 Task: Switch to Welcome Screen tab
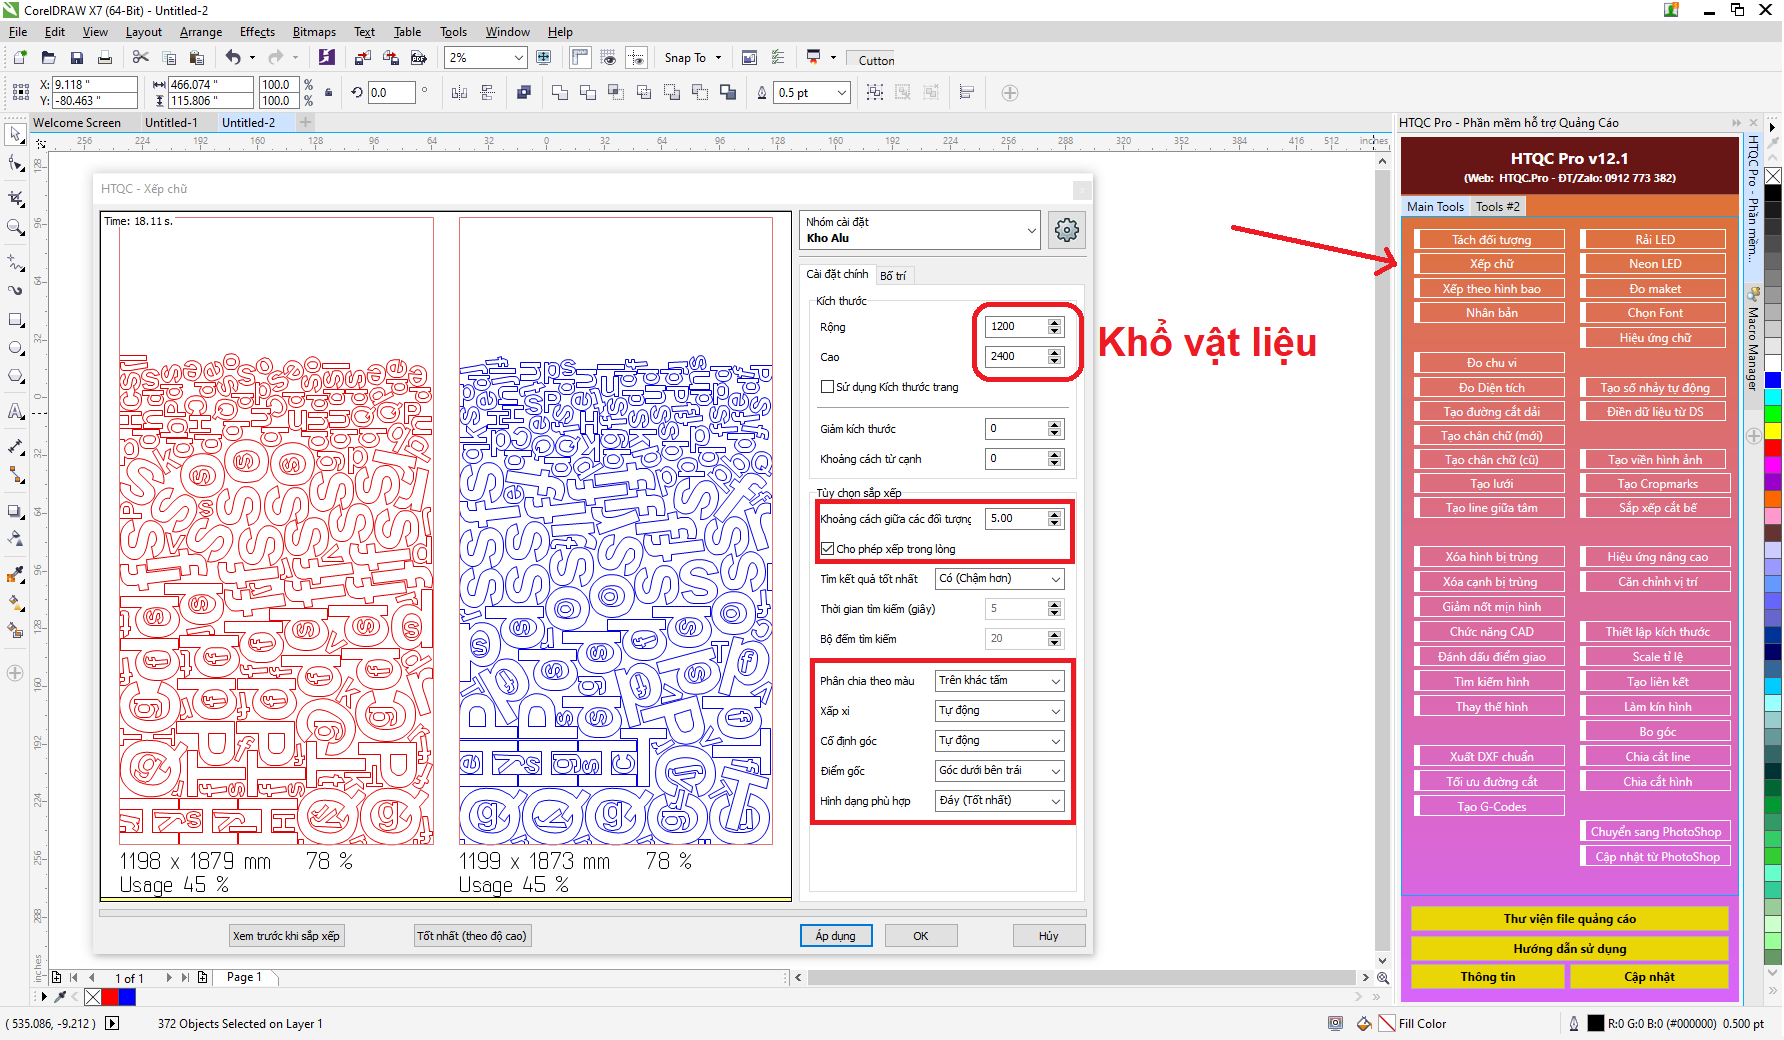coord(77,123)
